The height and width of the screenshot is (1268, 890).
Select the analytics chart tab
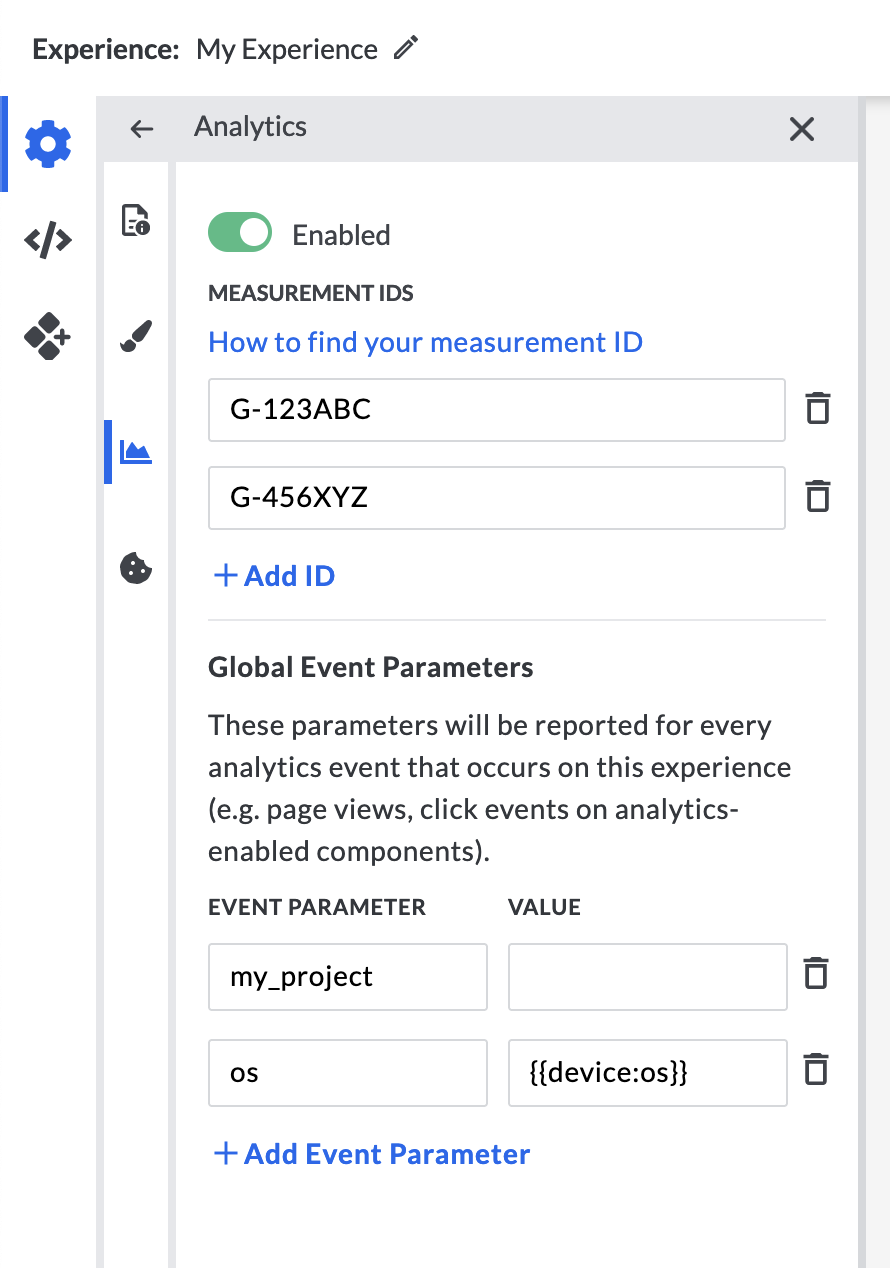[135, 452]
